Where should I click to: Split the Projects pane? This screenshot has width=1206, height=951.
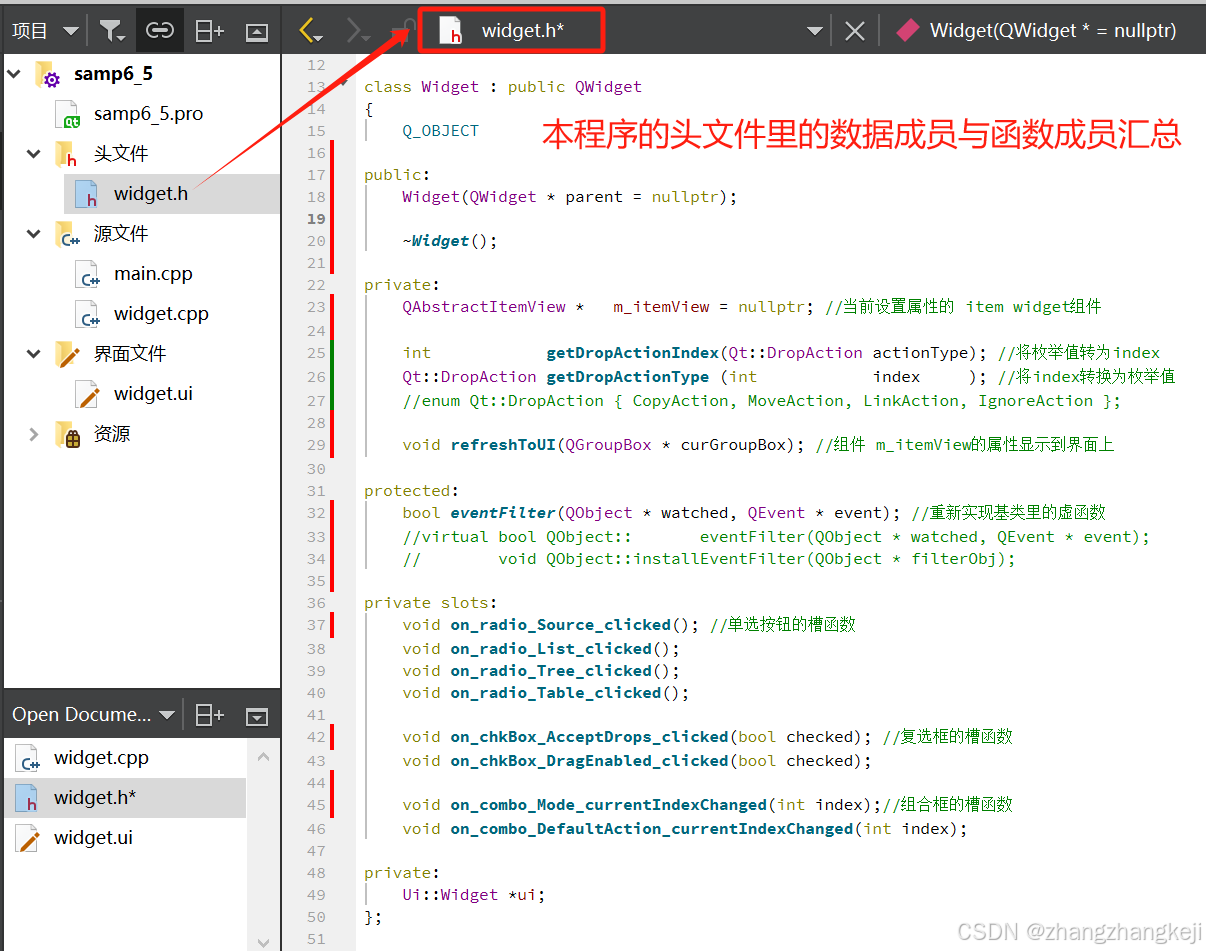[x=209, y=31]
